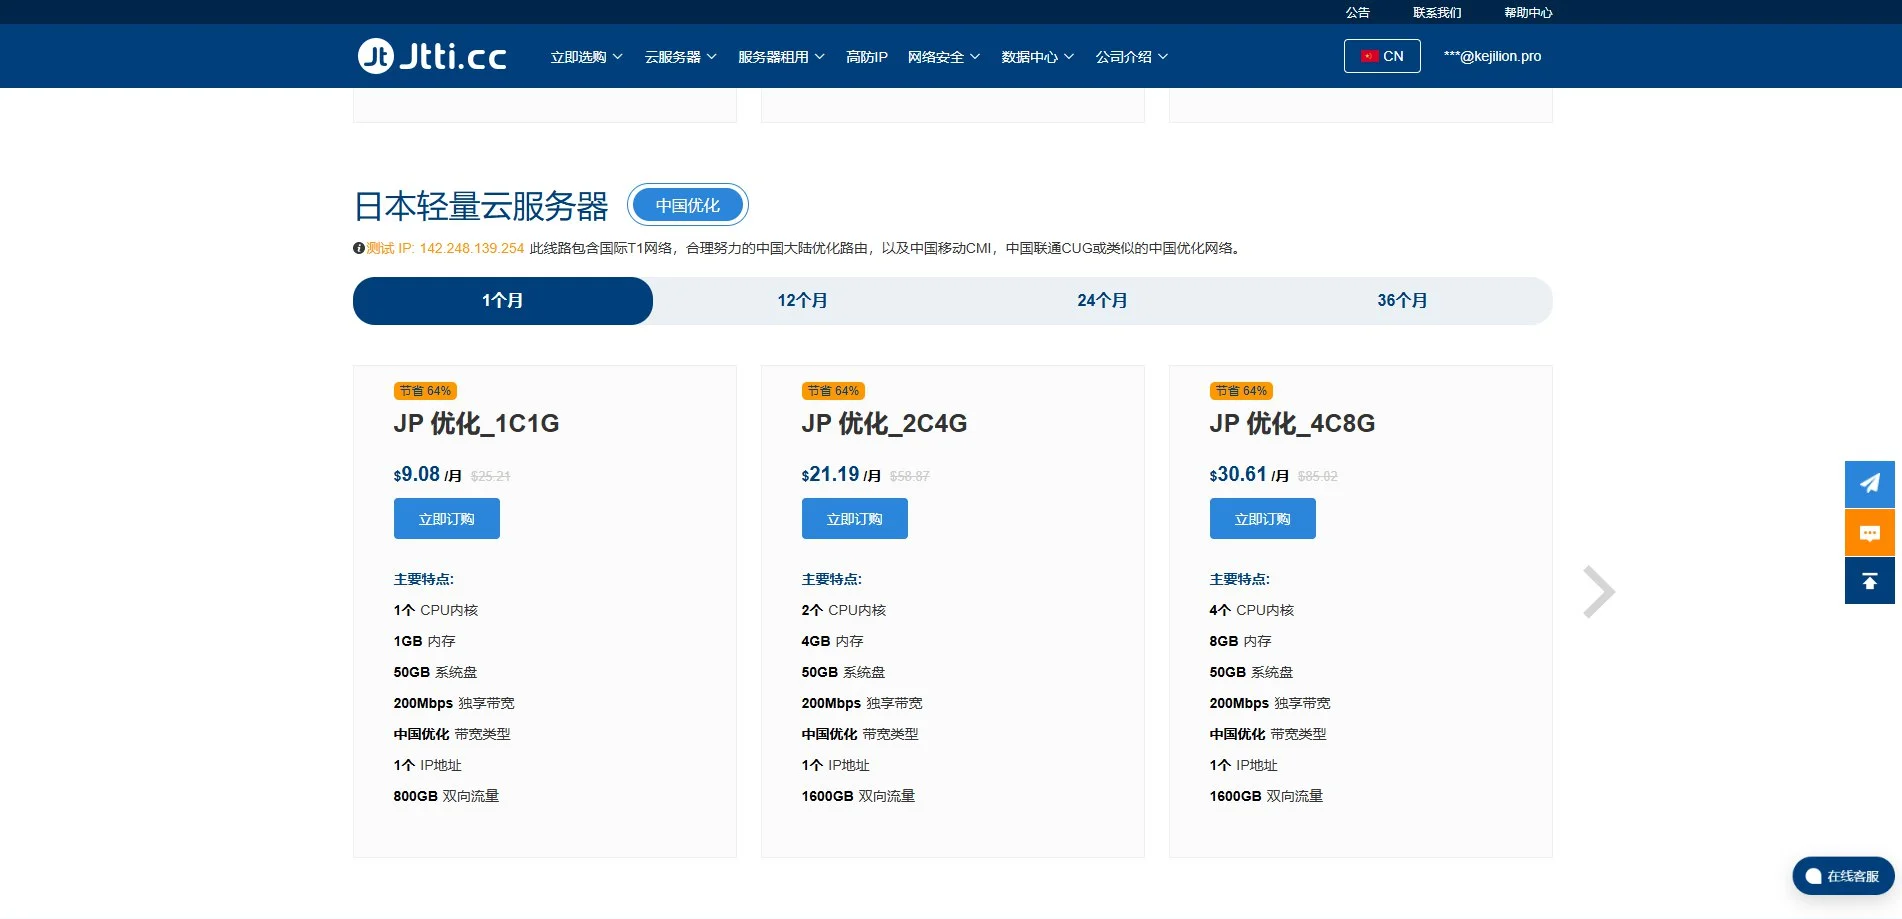Click the CN flag in language selector

(x=1369, y=56)
